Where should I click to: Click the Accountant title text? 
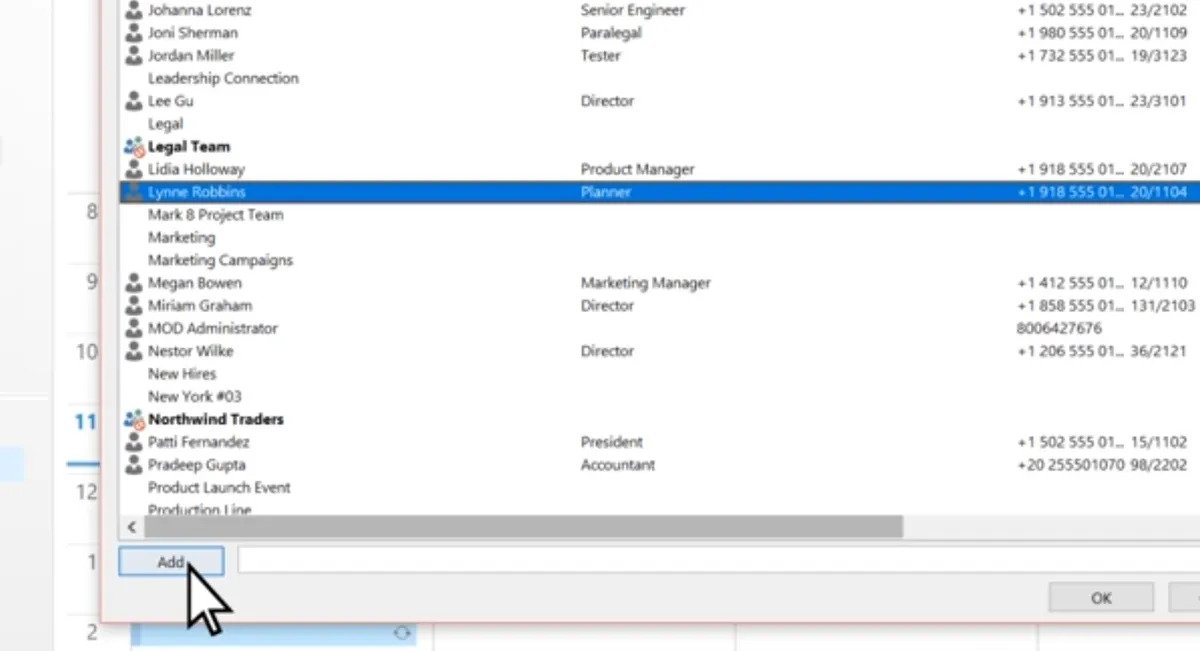tap(618, 465)
